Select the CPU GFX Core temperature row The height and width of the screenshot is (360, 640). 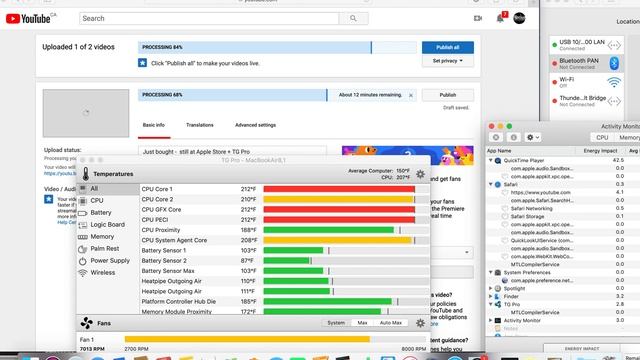[284, 209]
